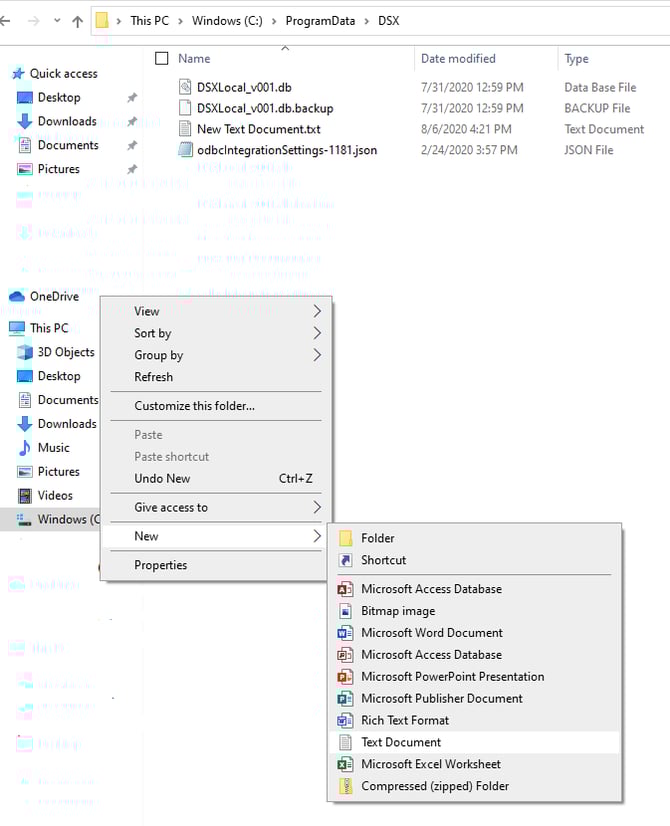Select 7/31/2020 12:59 PM date of DSXLocal_v001.db.backup
670x826 pixels.
472,108
